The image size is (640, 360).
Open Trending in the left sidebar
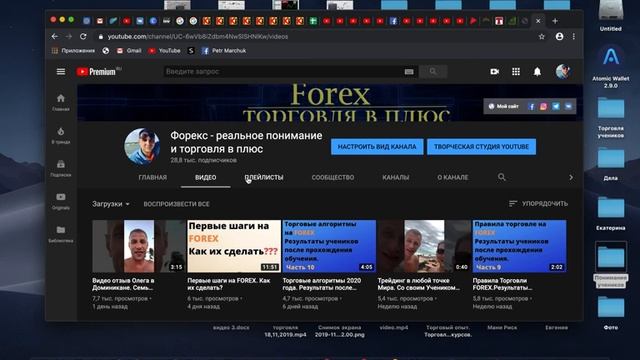click(x=61, y=135)
